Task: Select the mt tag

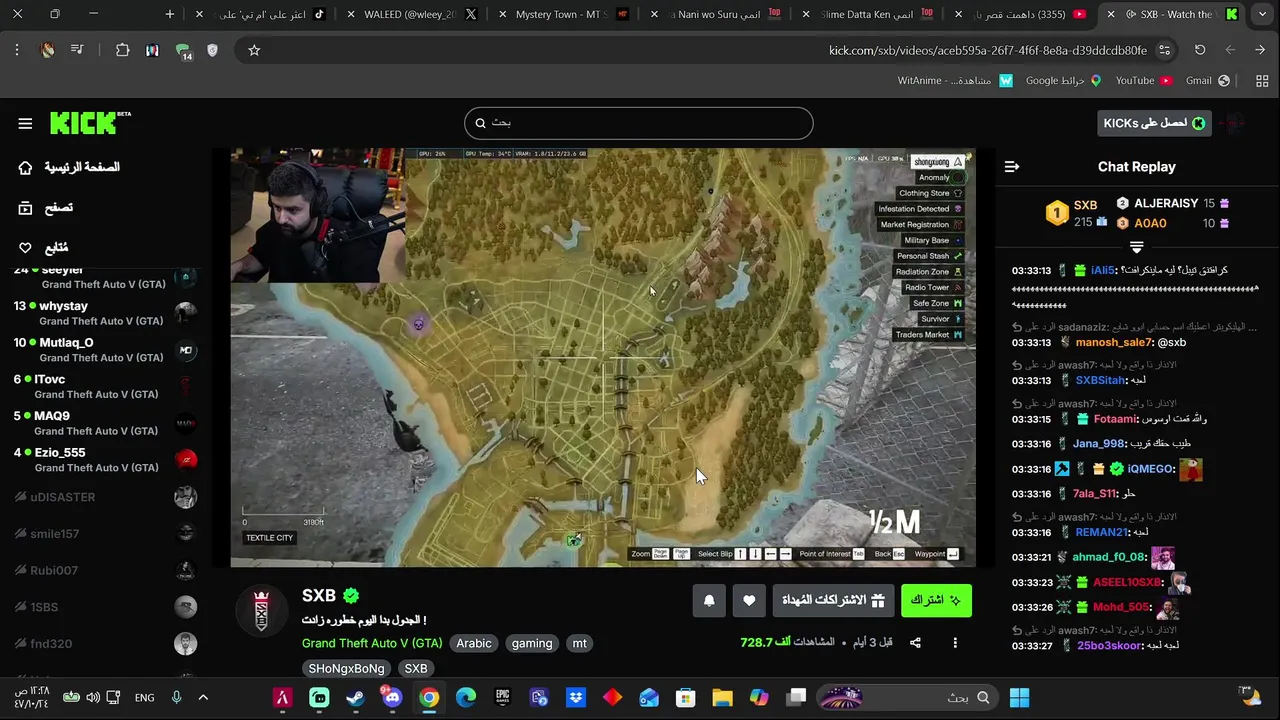Action: click(x=579, y=643)
